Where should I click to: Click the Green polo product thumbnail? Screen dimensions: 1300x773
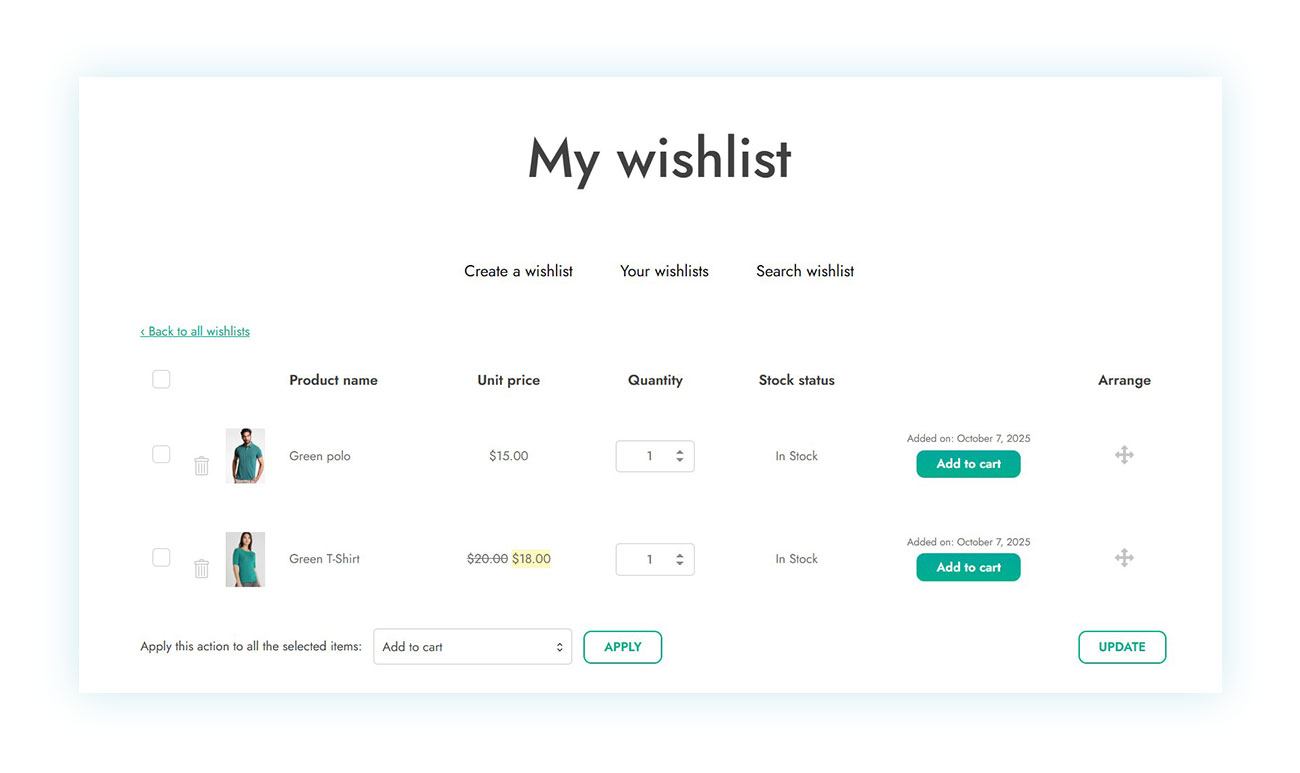coord(245,455)
